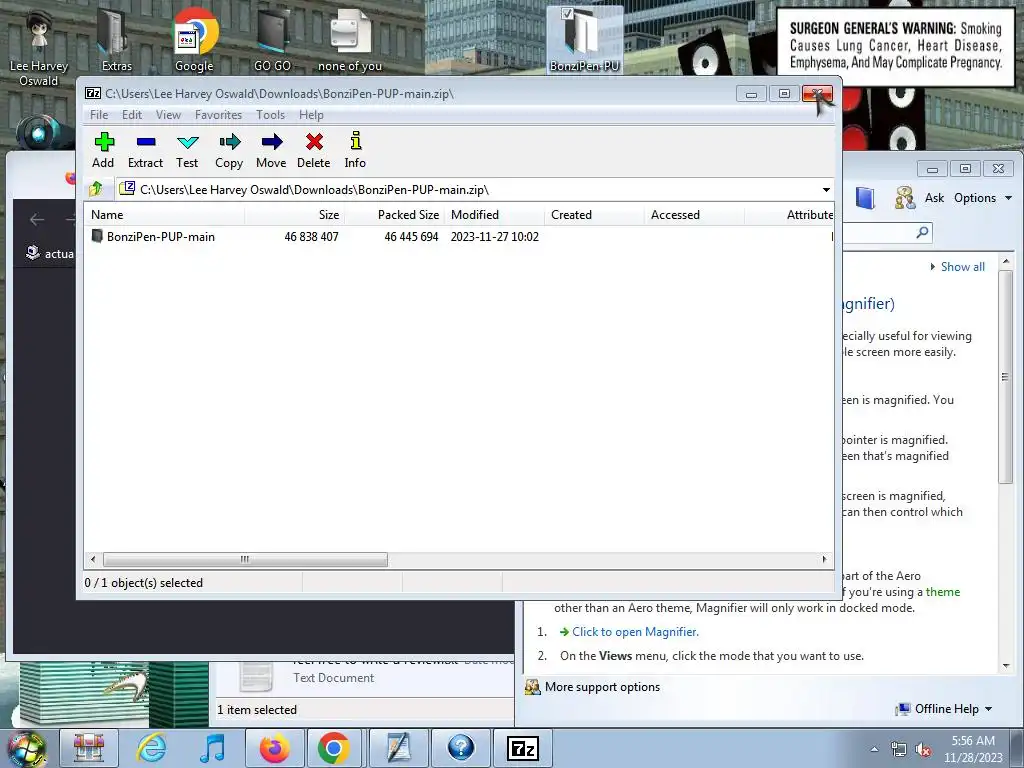Sort by the Size column header
The height and width of the screenshot is (768, 1024).
(295, 215)
